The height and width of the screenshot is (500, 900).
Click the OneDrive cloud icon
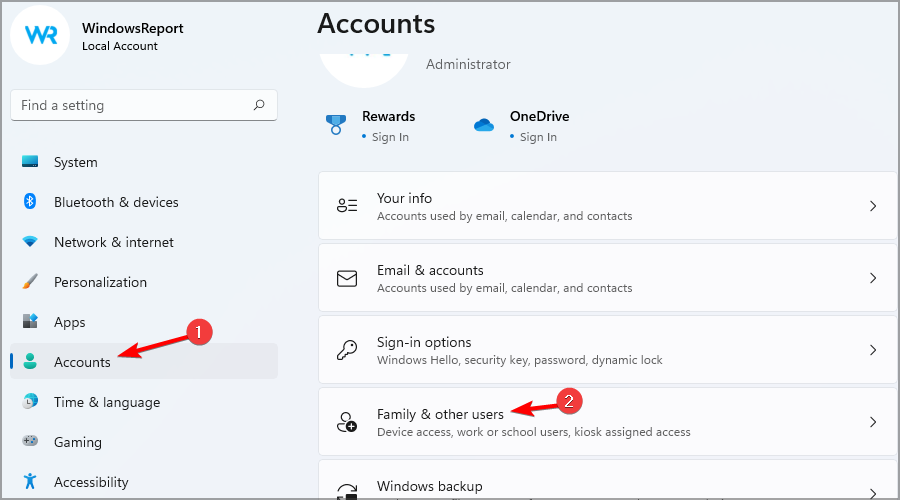click(484, 125)
